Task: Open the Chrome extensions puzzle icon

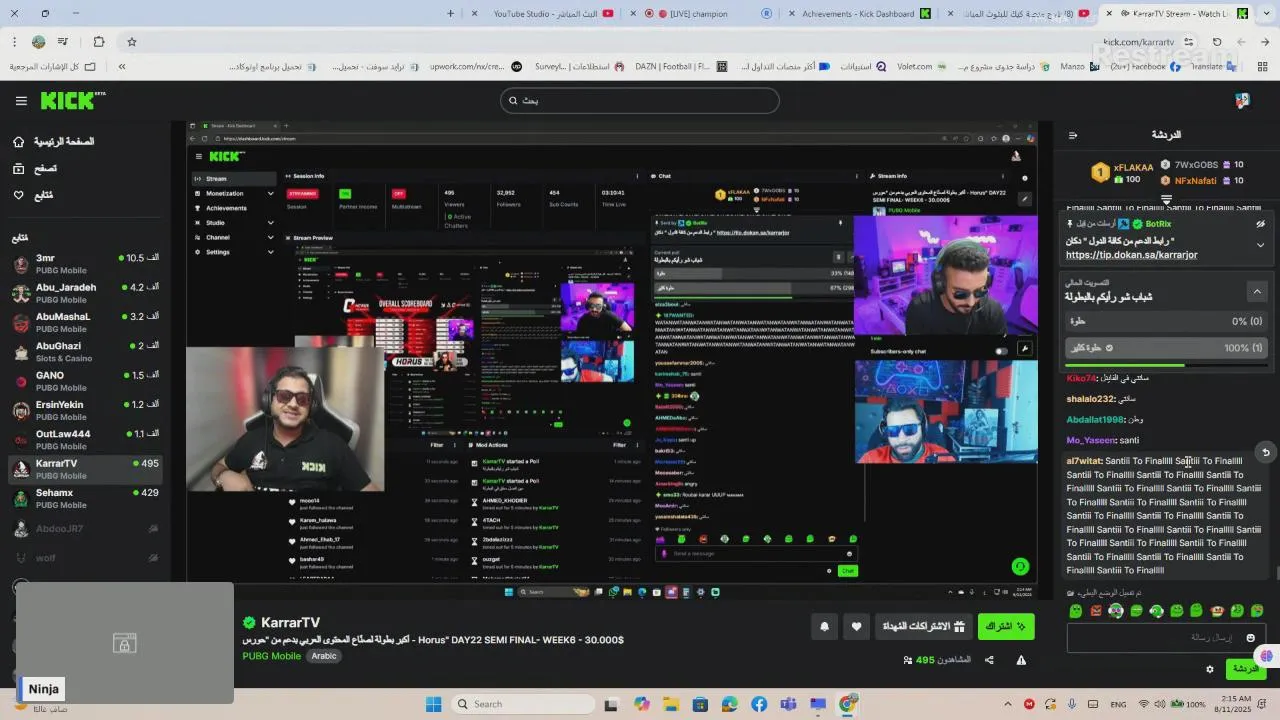Action: (99, 42)
